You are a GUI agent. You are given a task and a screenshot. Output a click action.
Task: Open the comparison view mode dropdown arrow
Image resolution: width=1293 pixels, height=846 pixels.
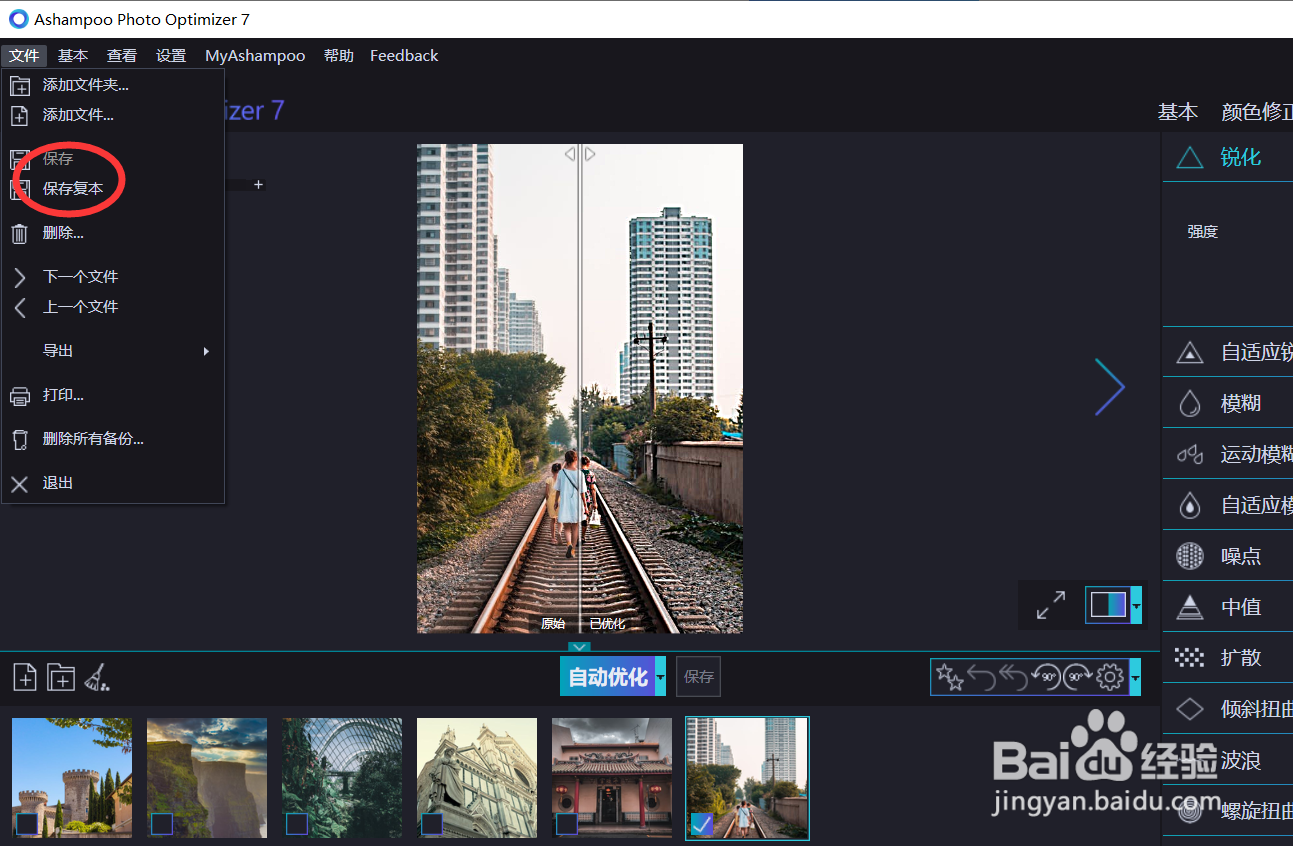click(1136, 605)
